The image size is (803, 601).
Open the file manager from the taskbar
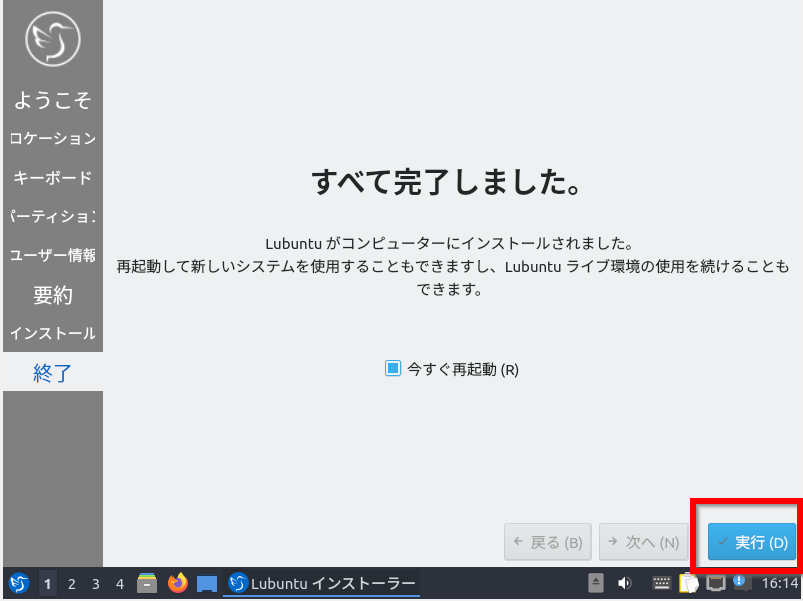[147, 583]
